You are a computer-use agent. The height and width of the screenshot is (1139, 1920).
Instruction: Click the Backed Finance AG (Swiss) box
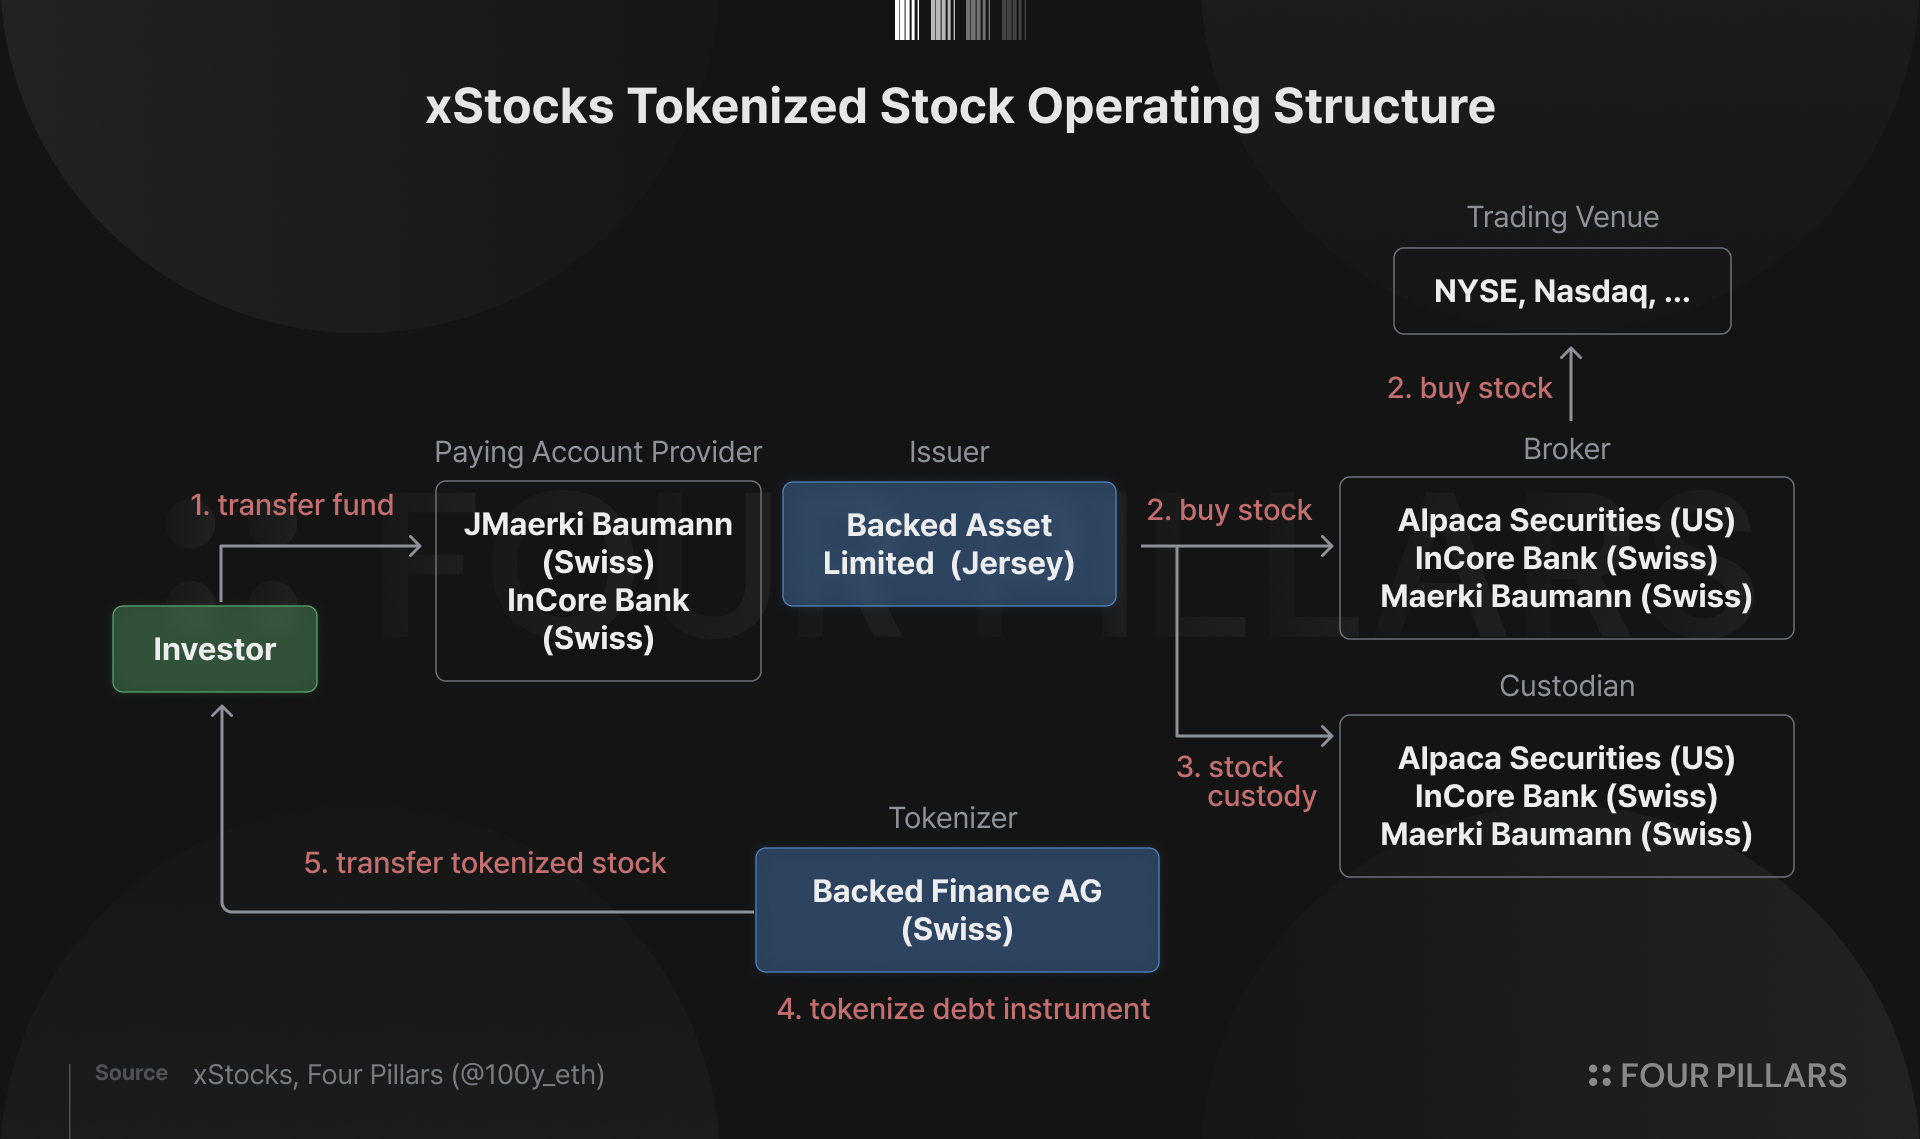[x=957, y=910]
